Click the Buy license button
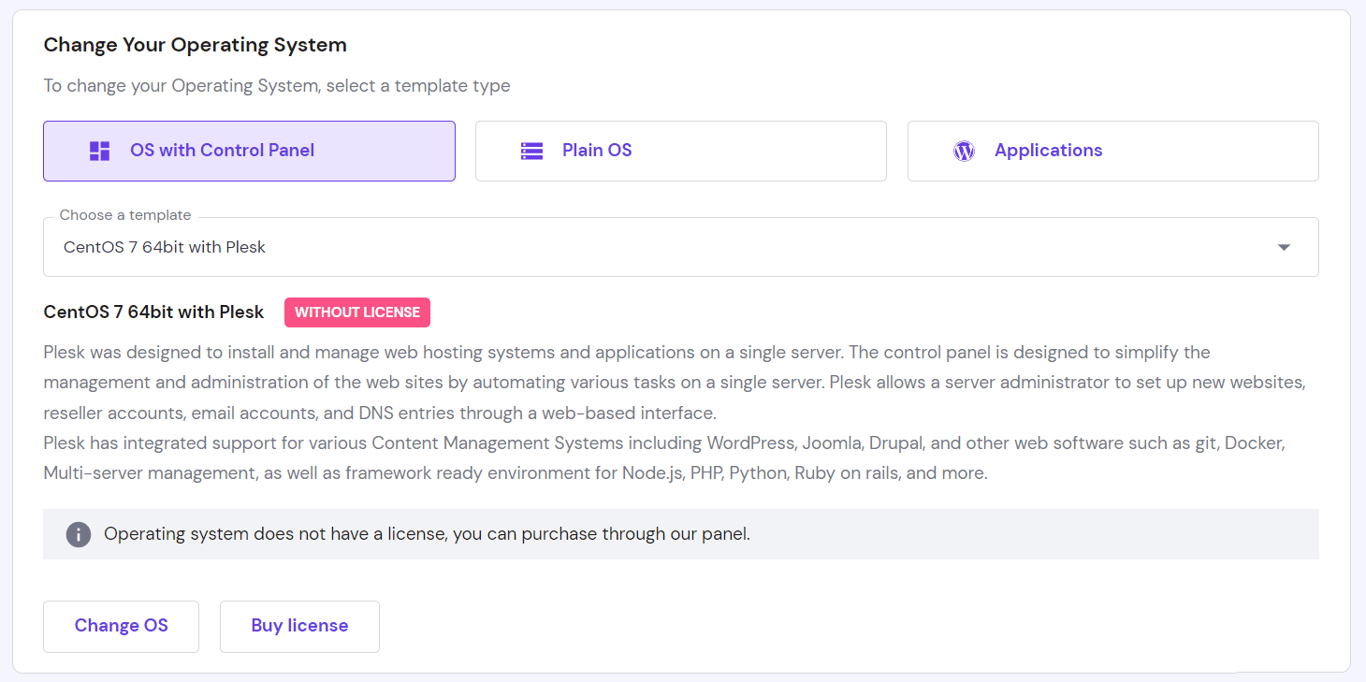 pos(299,625)
